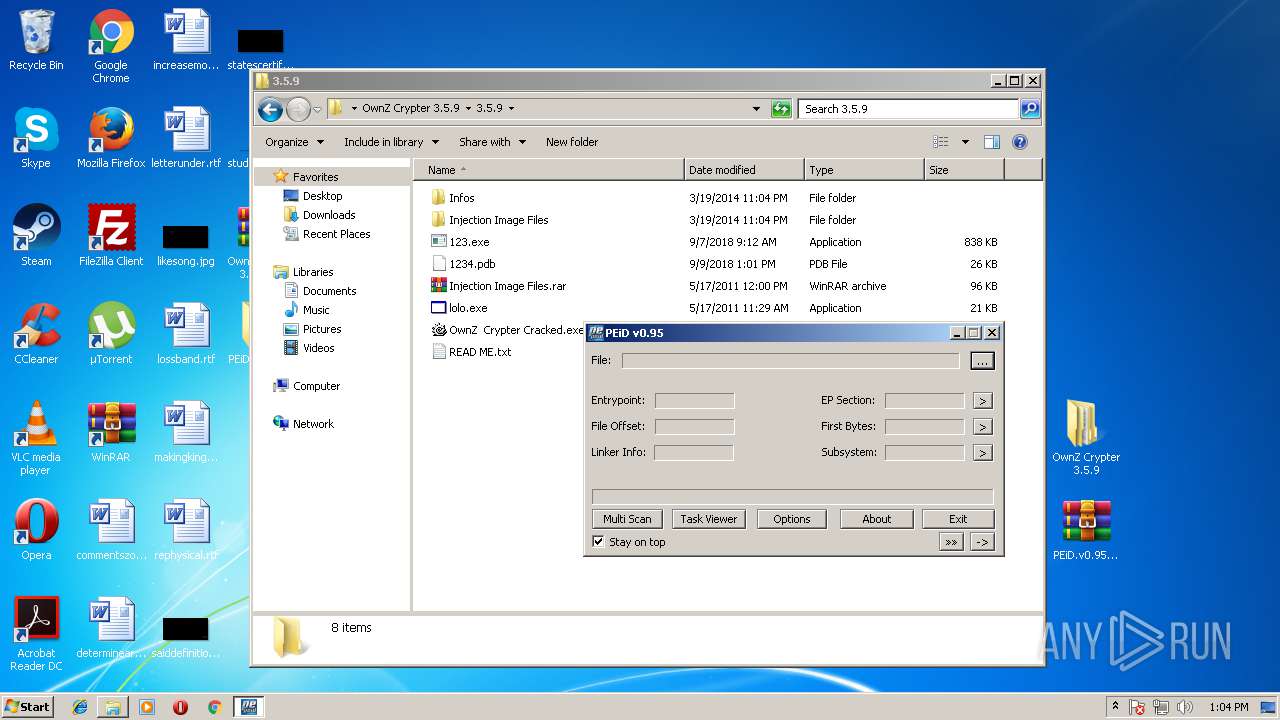Open the PEiD Options button
Screen dimensions: 1280x720
(791, 519)
